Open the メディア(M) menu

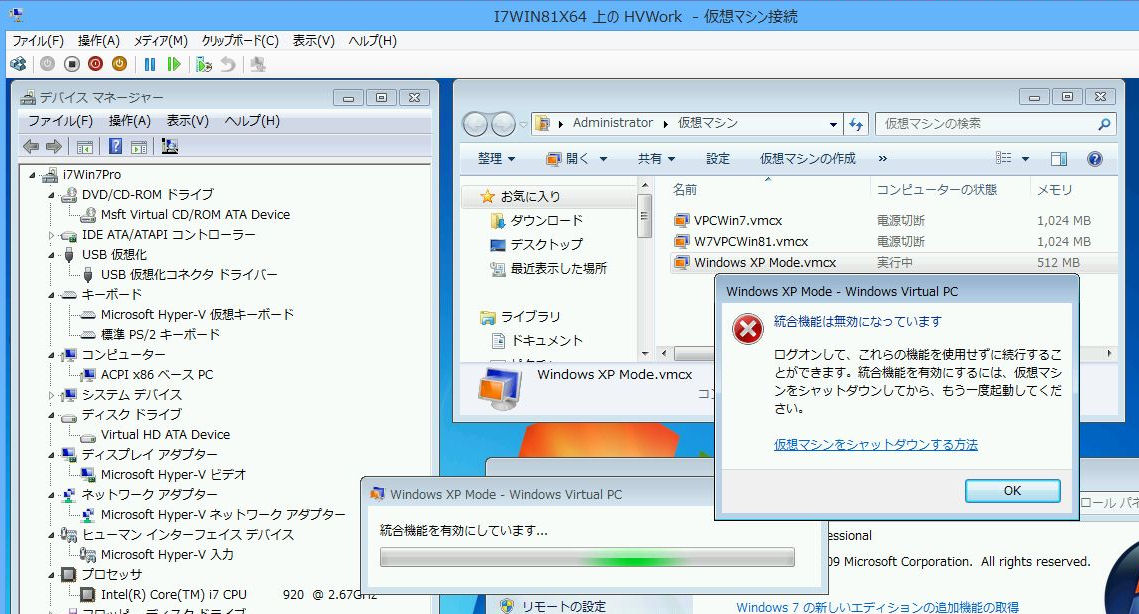(161, 41)
